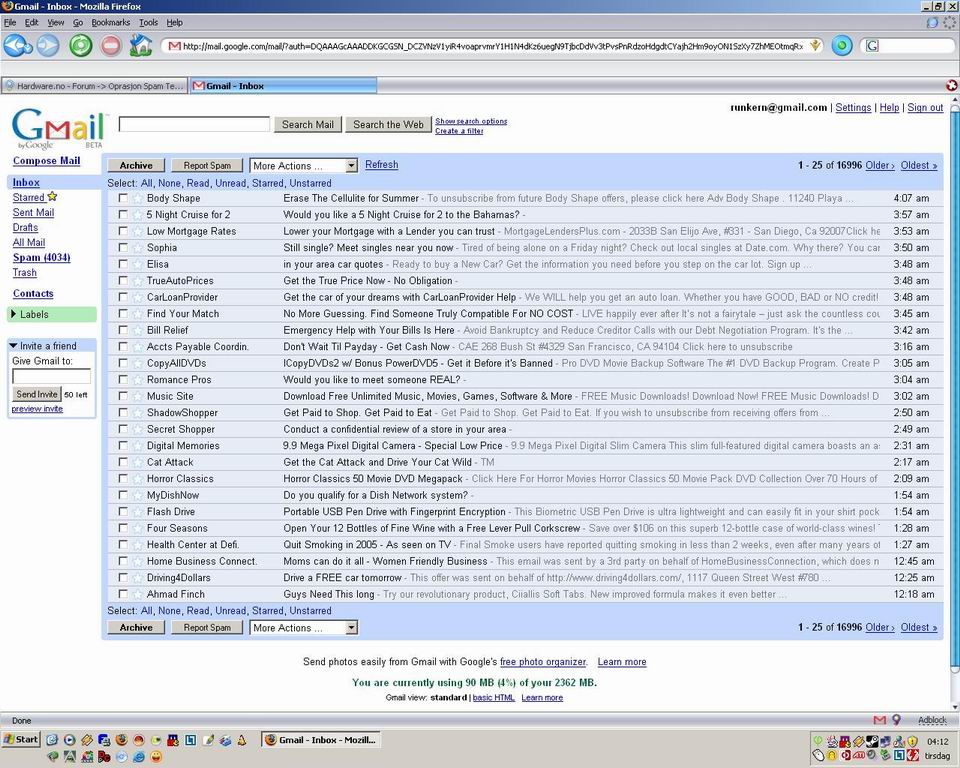Tick the Horror Classics message checkbox
This screenshot has height=768, width=960.
pyautogui.click(x=123, y=478)
